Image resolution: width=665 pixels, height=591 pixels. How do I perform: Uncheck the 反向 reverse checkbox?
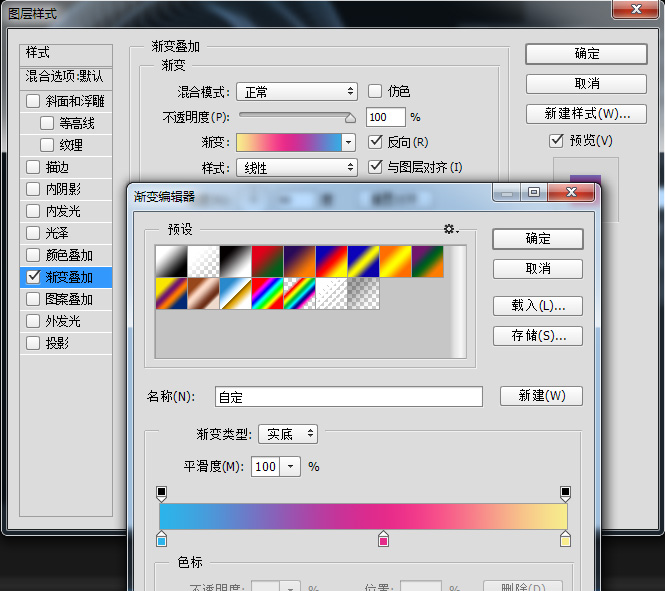coord(376,142)
